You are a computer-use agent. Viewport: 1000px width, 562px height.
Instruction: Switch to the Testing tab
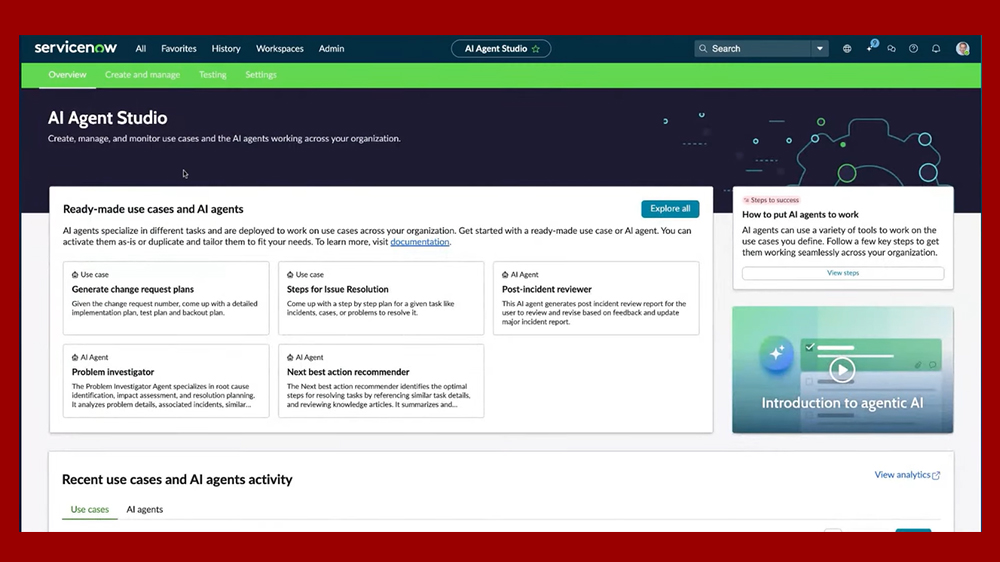point(212,75)
